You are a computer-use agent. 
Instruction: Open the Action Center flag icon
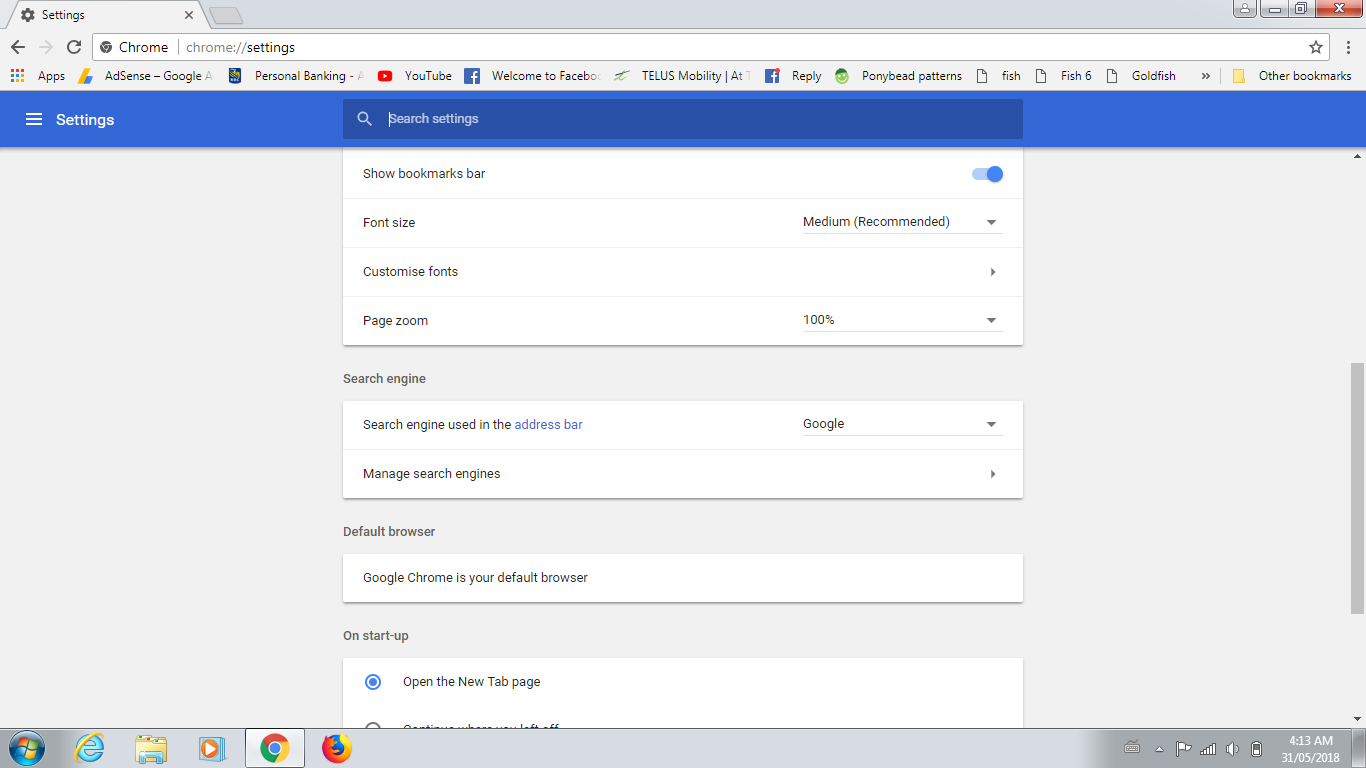click(x=1183, y=748)
